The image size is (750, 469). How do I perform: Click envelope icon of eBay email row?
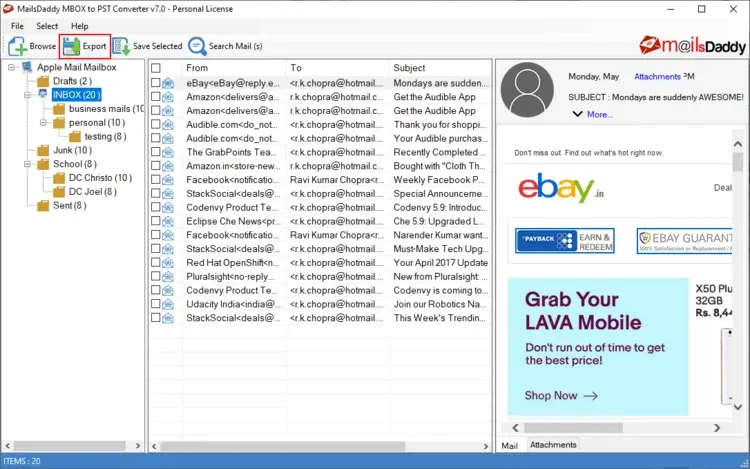[x=167, y=83]
